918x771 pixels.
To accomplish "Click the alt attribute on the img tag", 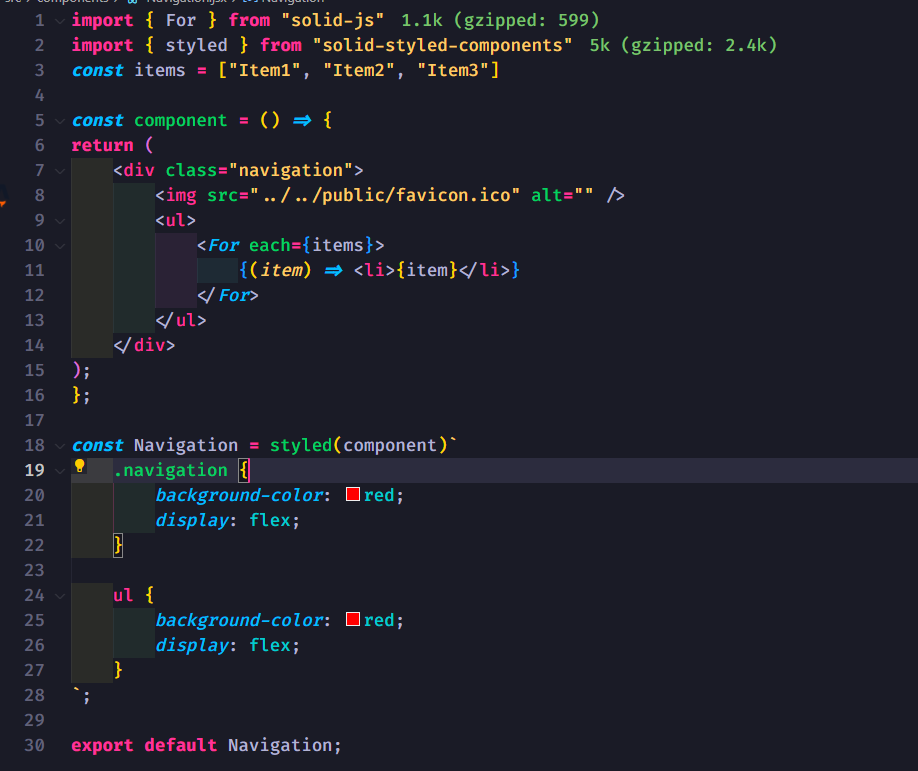I will 562,195.
